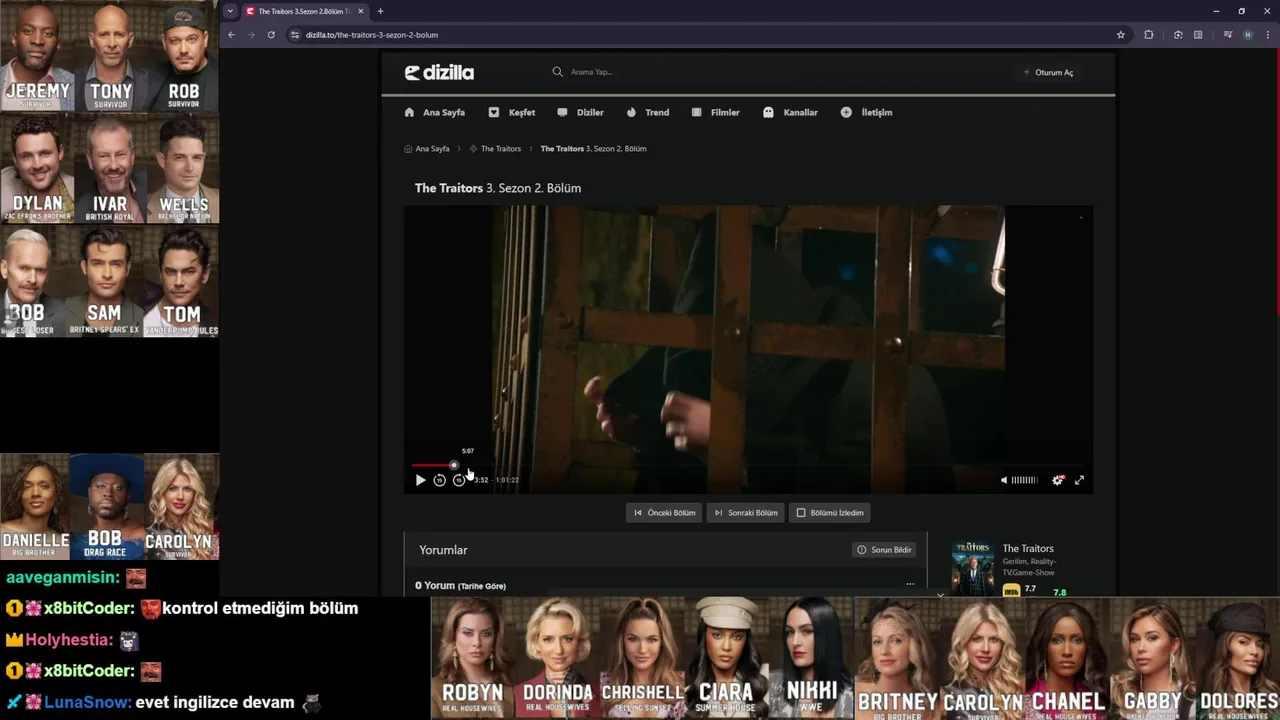The height and width of the screenshot is (720, 1280).
Task: Open the browser extensions puzzle icon
Action: pos(1149,35)
